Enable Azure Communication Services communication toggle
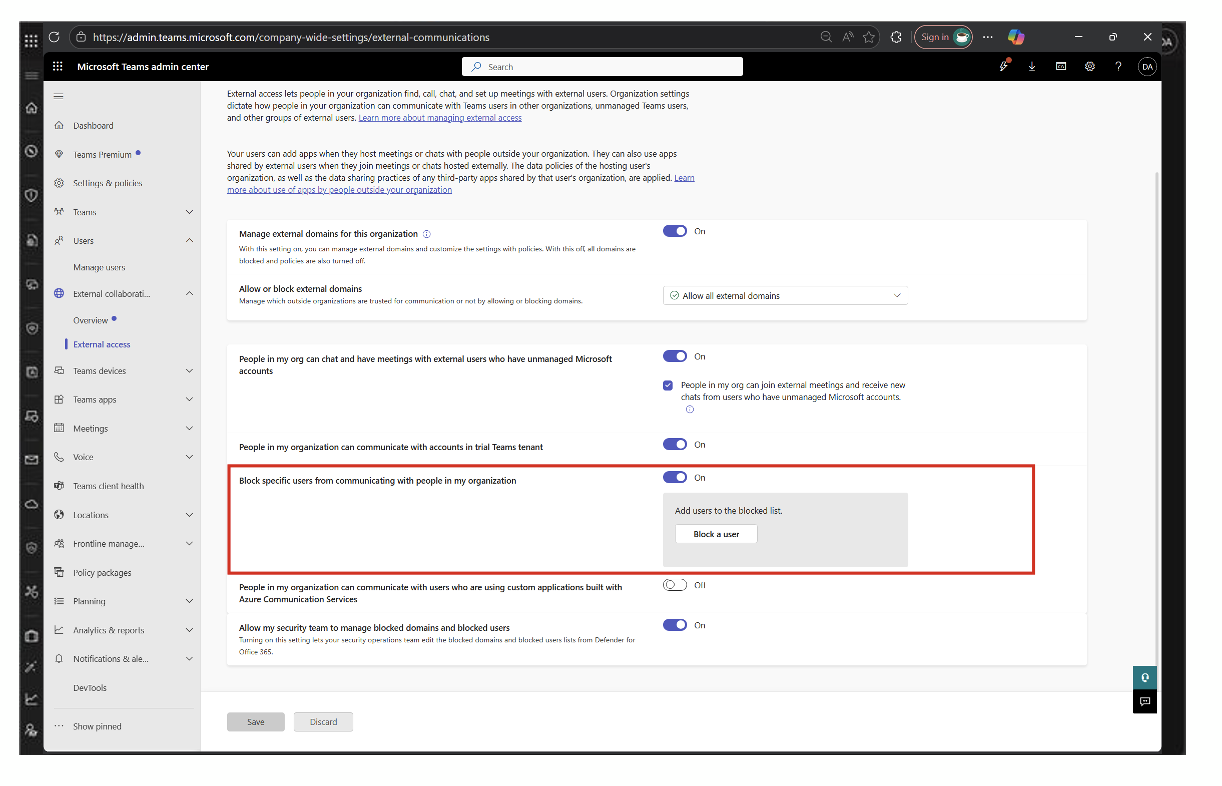 (675, 585)
